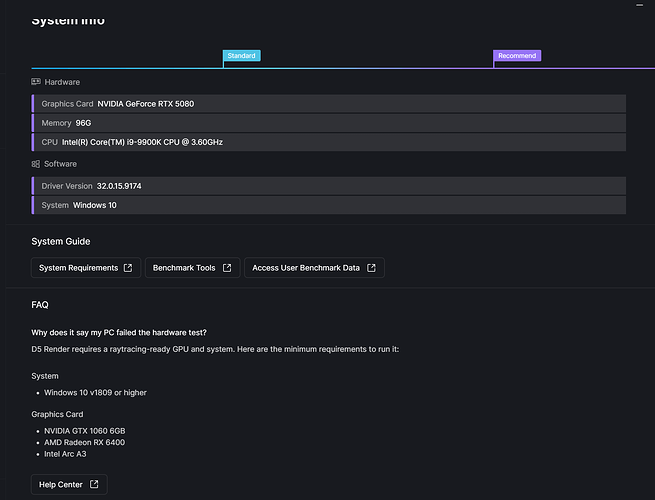Select the CPU Intel Core i9-9900K row
Image resolution: width=655 pixels, height=500 pixels.
tap(329, 142)
